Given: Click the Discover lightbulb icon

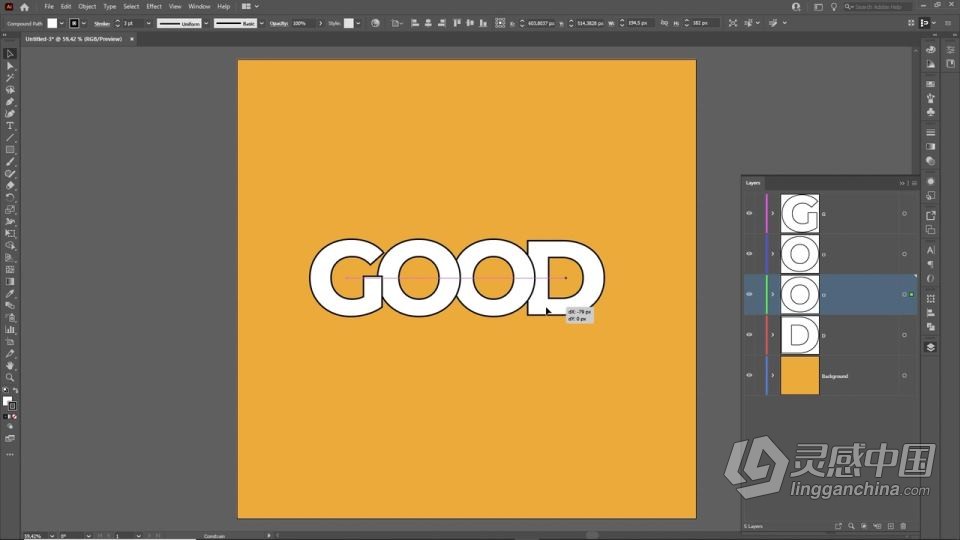Looking at the screenshot, I should [834, 7].
